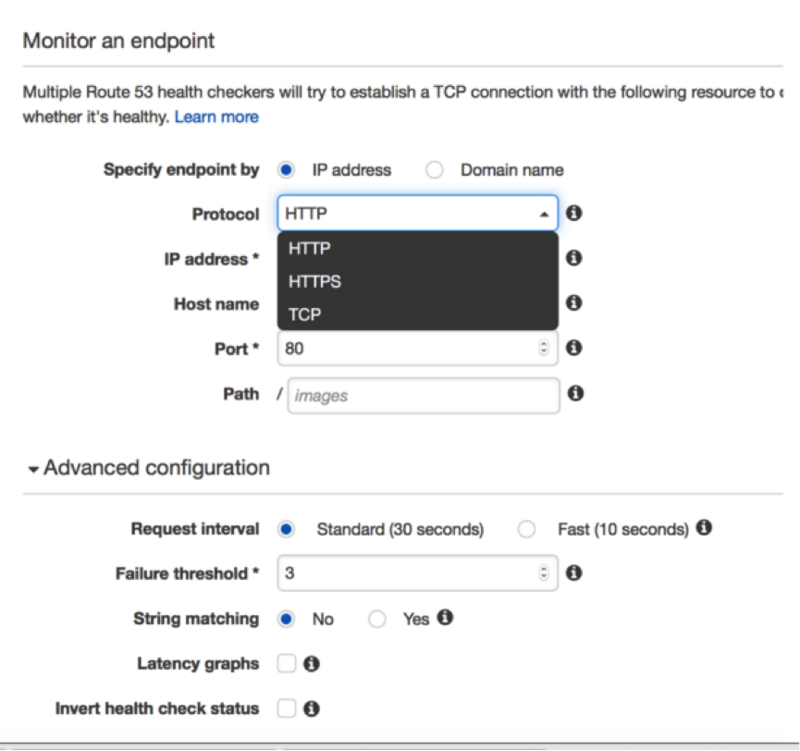
Task: Click the info icon beside Protocol dropdown
Action: click(x=574, y=213)
